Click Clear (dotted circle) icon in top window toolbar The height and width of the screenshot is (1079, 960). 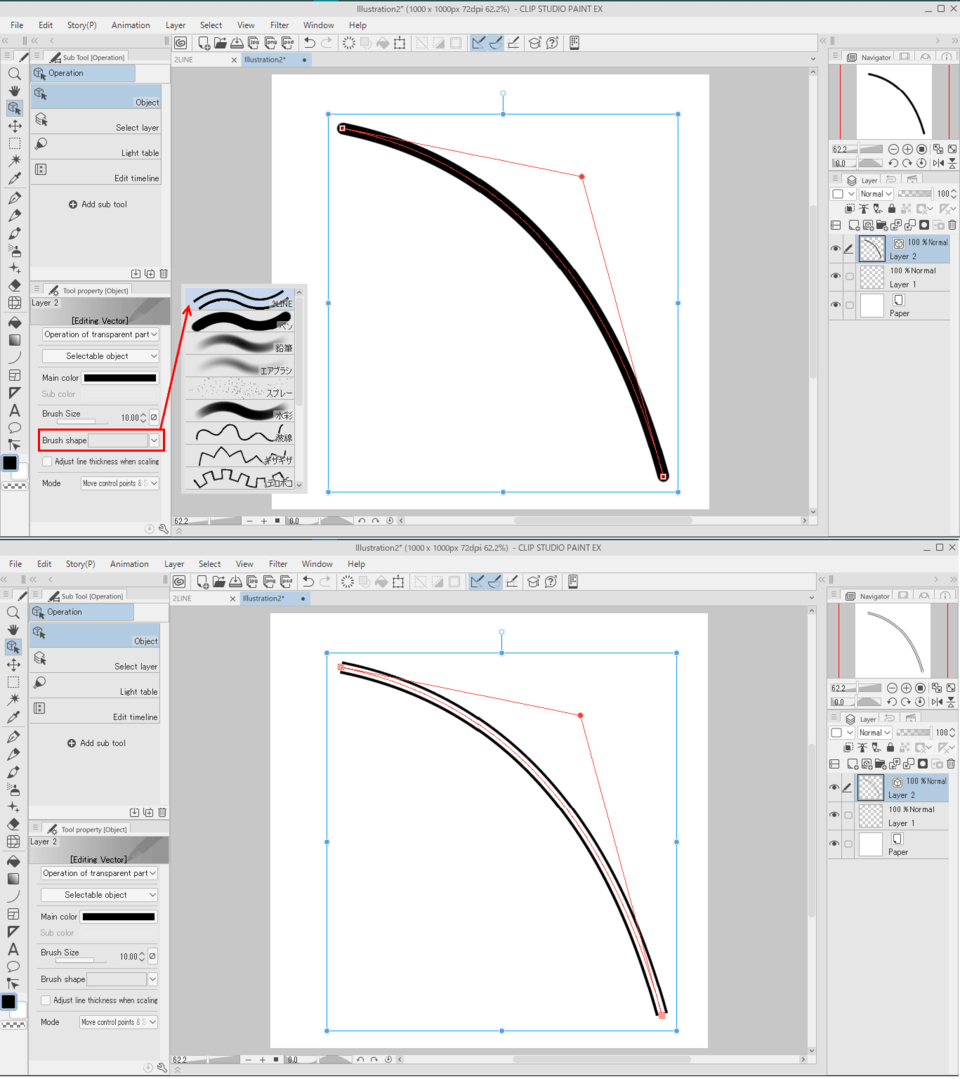[x=349, y=43]
